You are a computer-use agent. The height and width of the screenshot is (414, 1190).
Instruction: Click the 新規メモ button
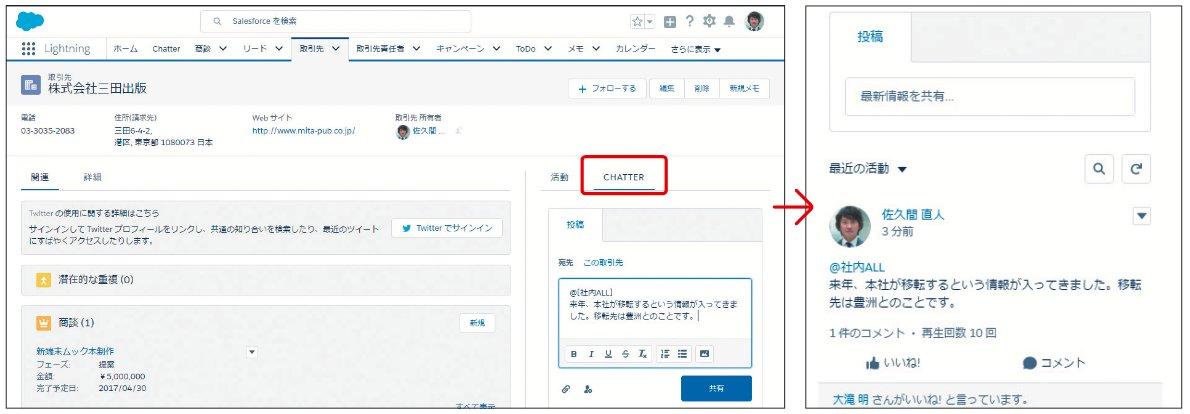coord(744,89)
